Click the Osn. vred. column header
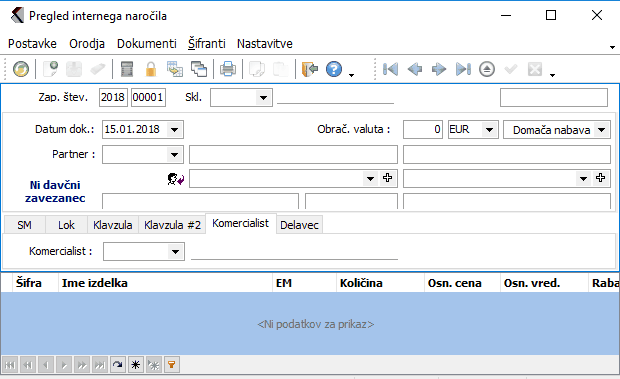The width and height of the screenshot is (620, 379). (x=544, y=283)
